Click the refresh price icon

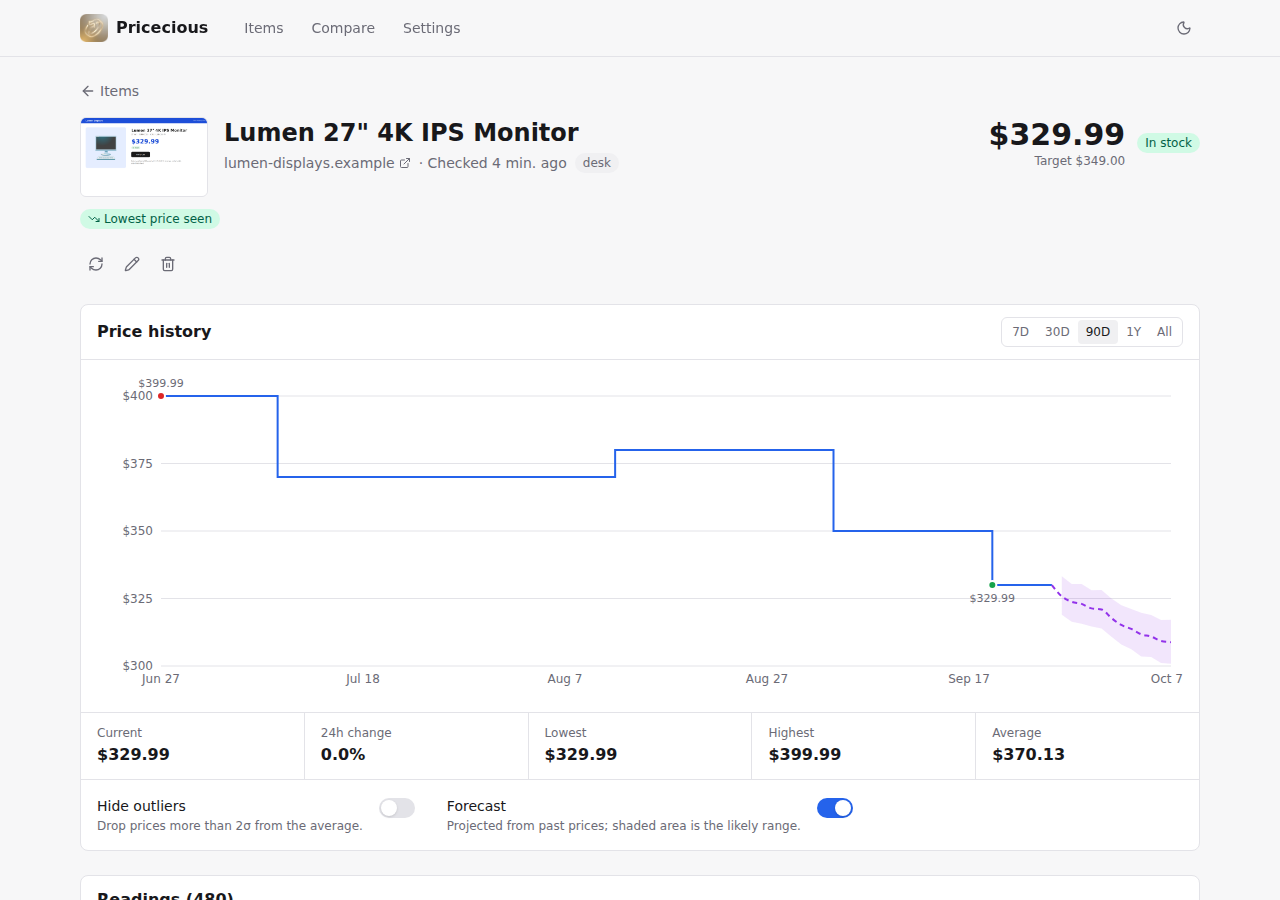[x=96, y=264]
